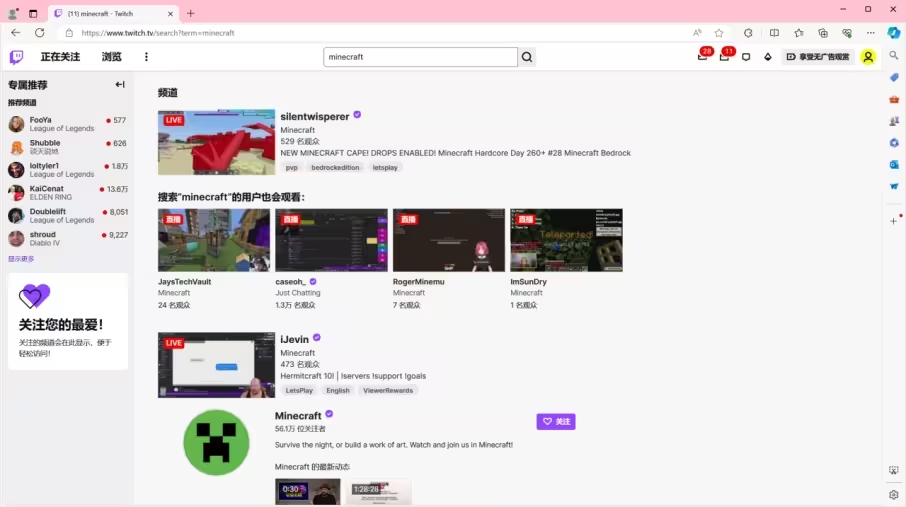Open RogerMinemu stream thumbnail
Viewport: 906px width, 507px height.
pos(449,240)
